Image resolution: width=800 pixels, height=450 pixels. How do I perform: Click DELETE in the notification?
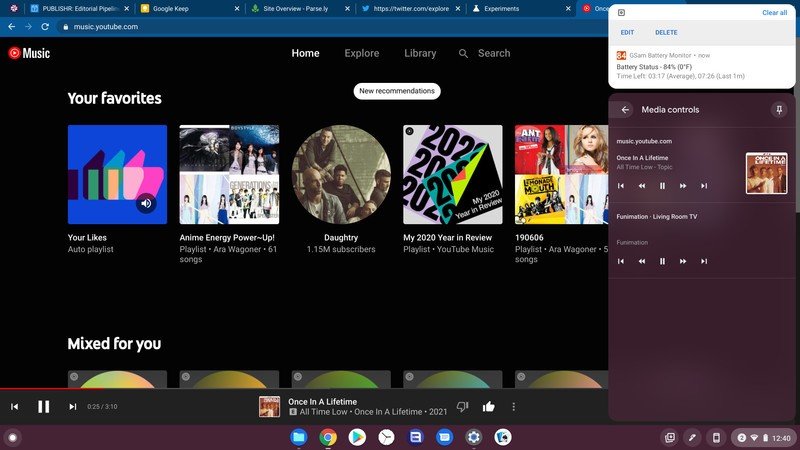(x=666, y=32)
